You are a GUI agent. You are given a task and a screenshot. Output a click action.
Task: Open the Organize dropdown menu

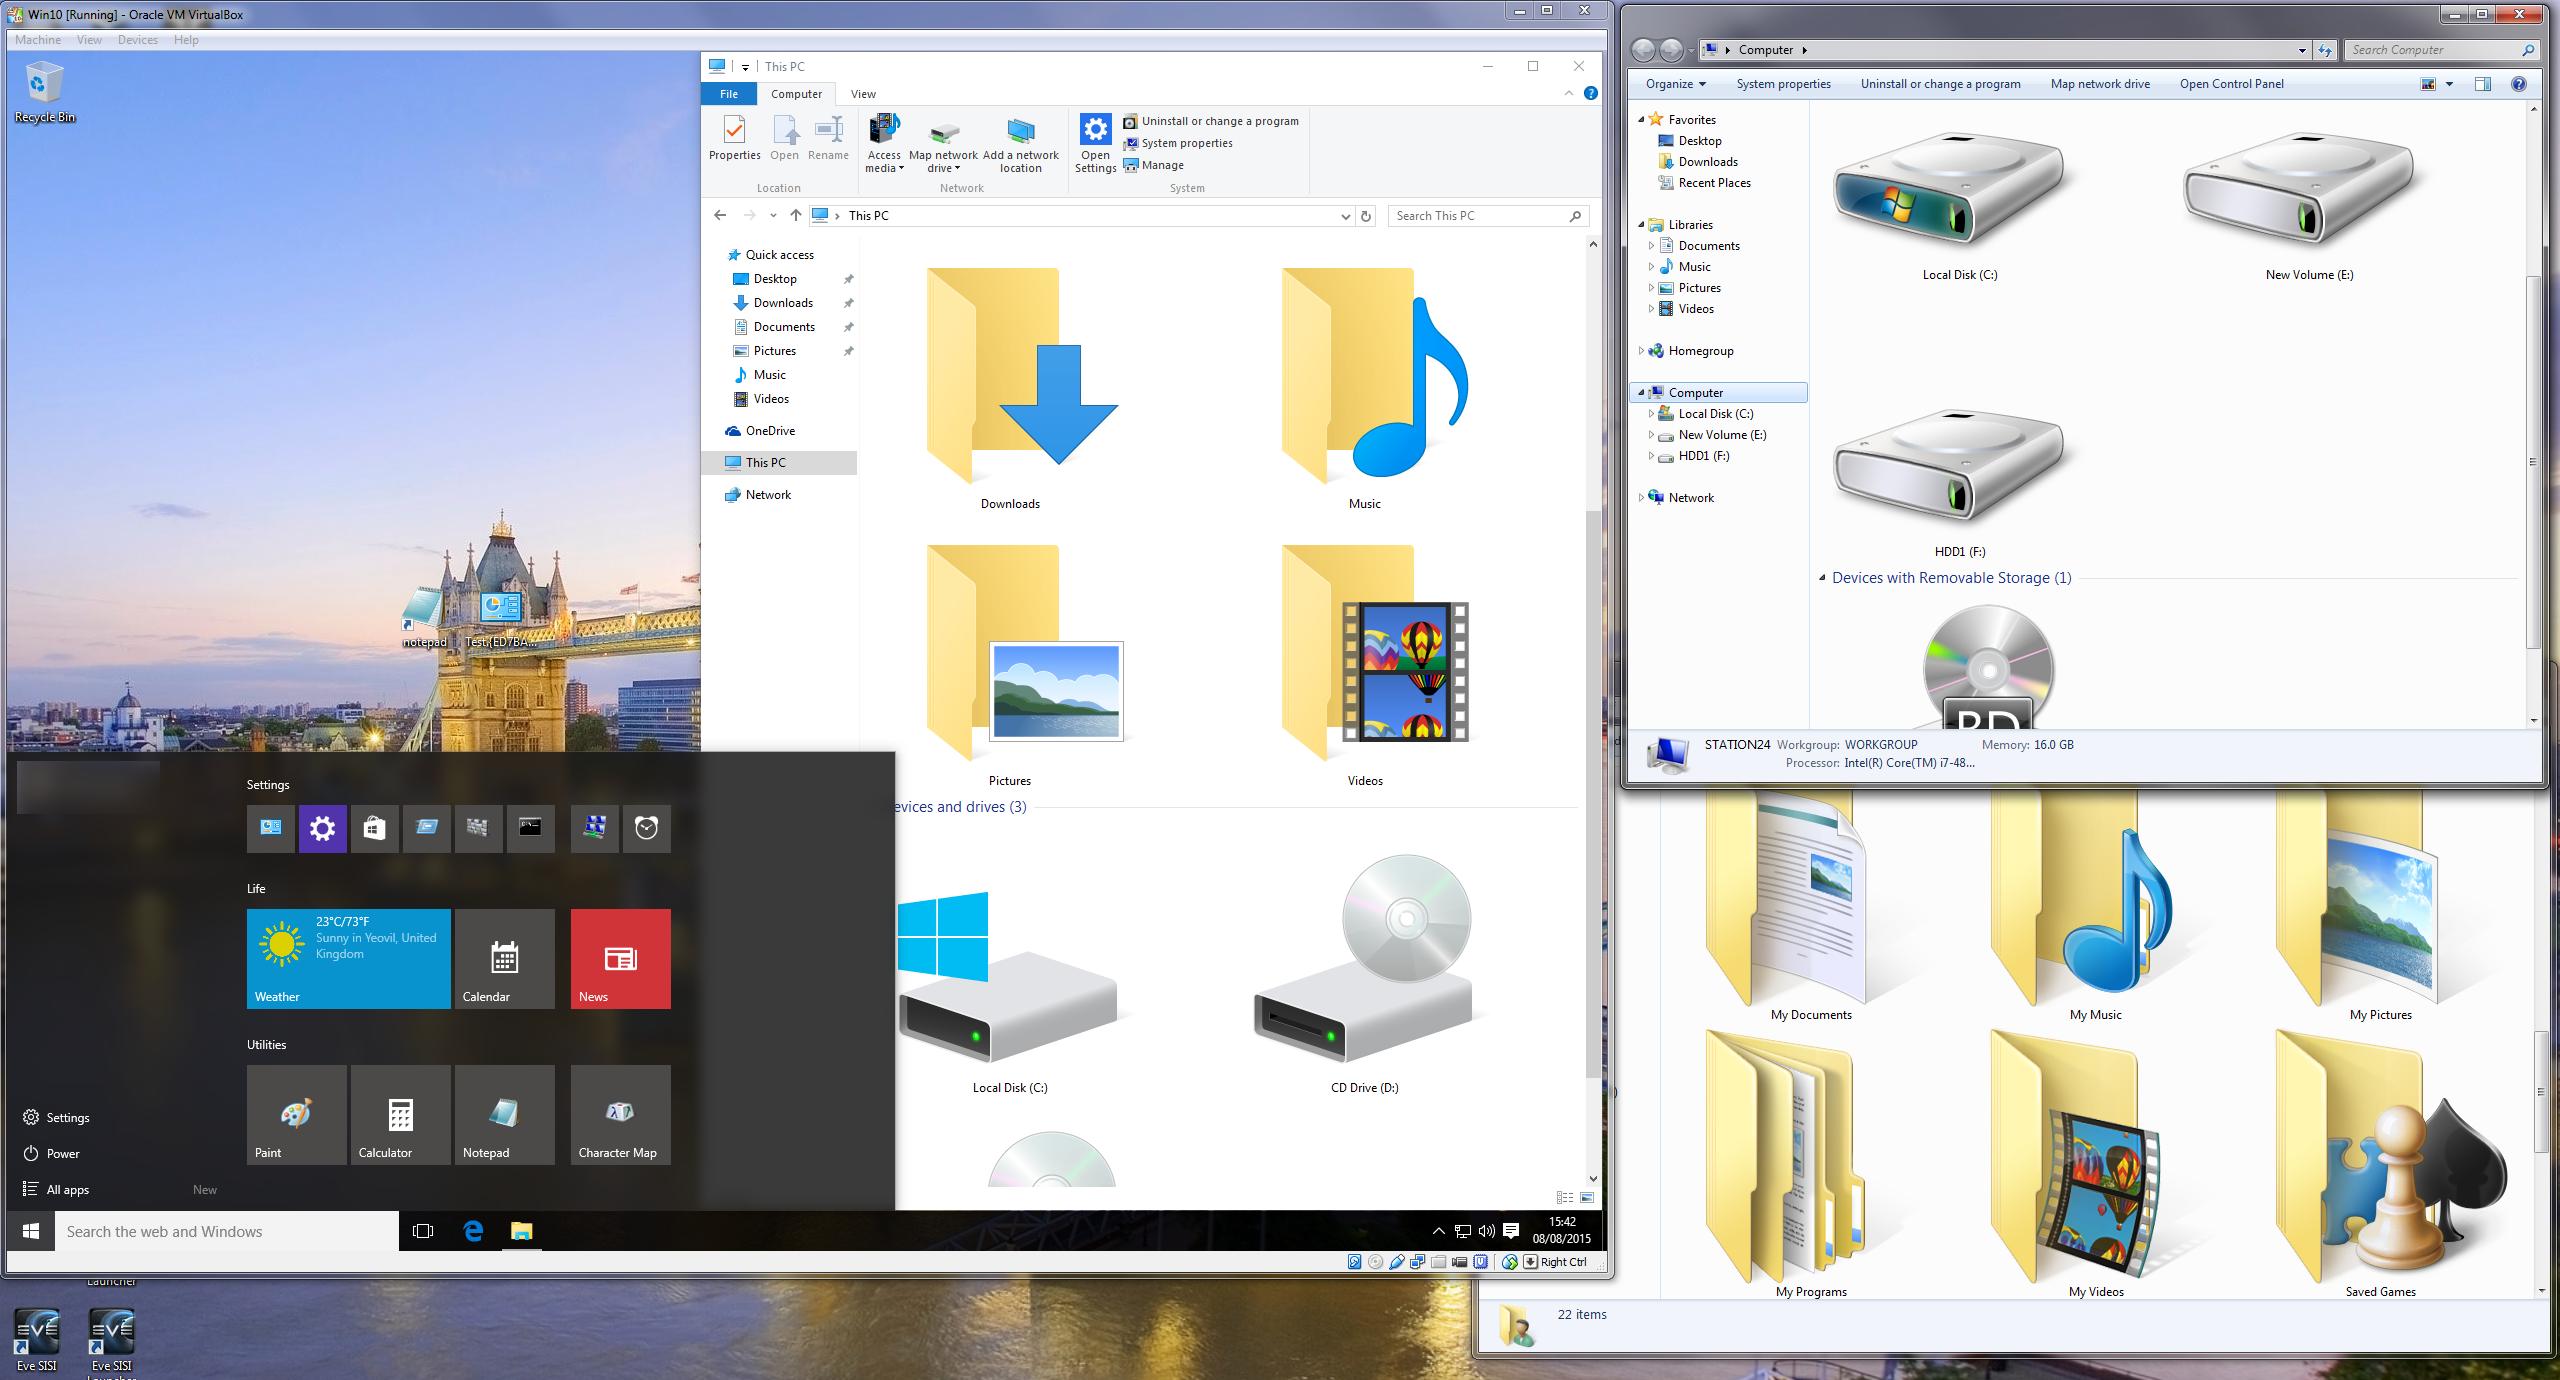pyautogui.click(x=1675, y=84)
